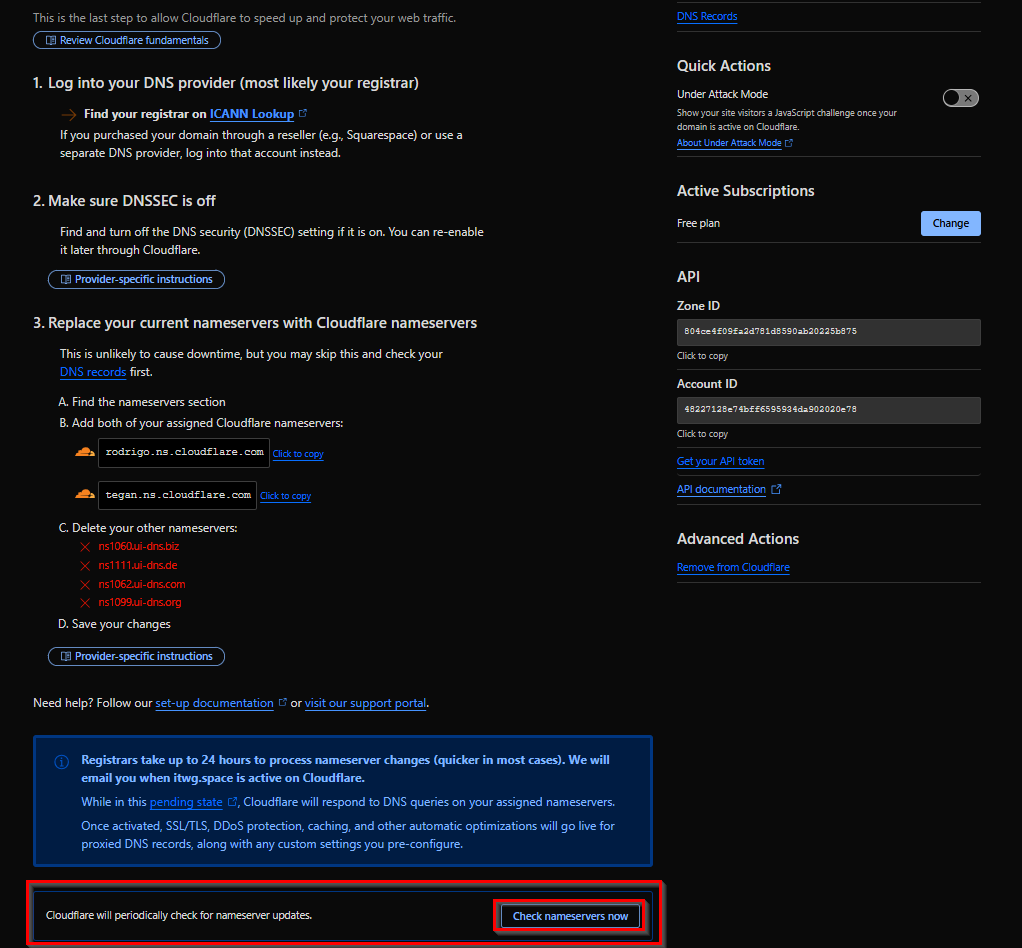Copy tegan.ns.cloudflare.com with Click to copy
This screenshot has width=1022, height=948.
[285, 496]
